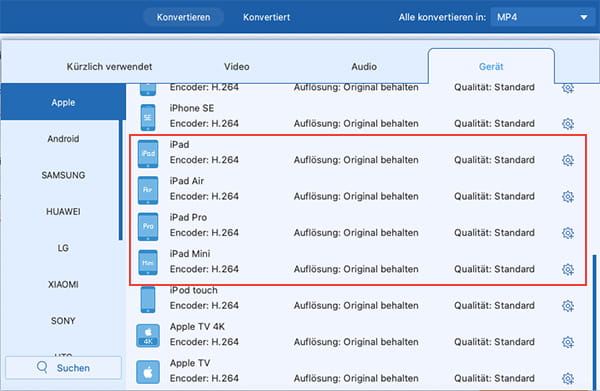Click Auflösung: Original behalten in Apple TV 4K row
Image resolution: width=600 pixels, height=391 pixels.
pos(356,342)
